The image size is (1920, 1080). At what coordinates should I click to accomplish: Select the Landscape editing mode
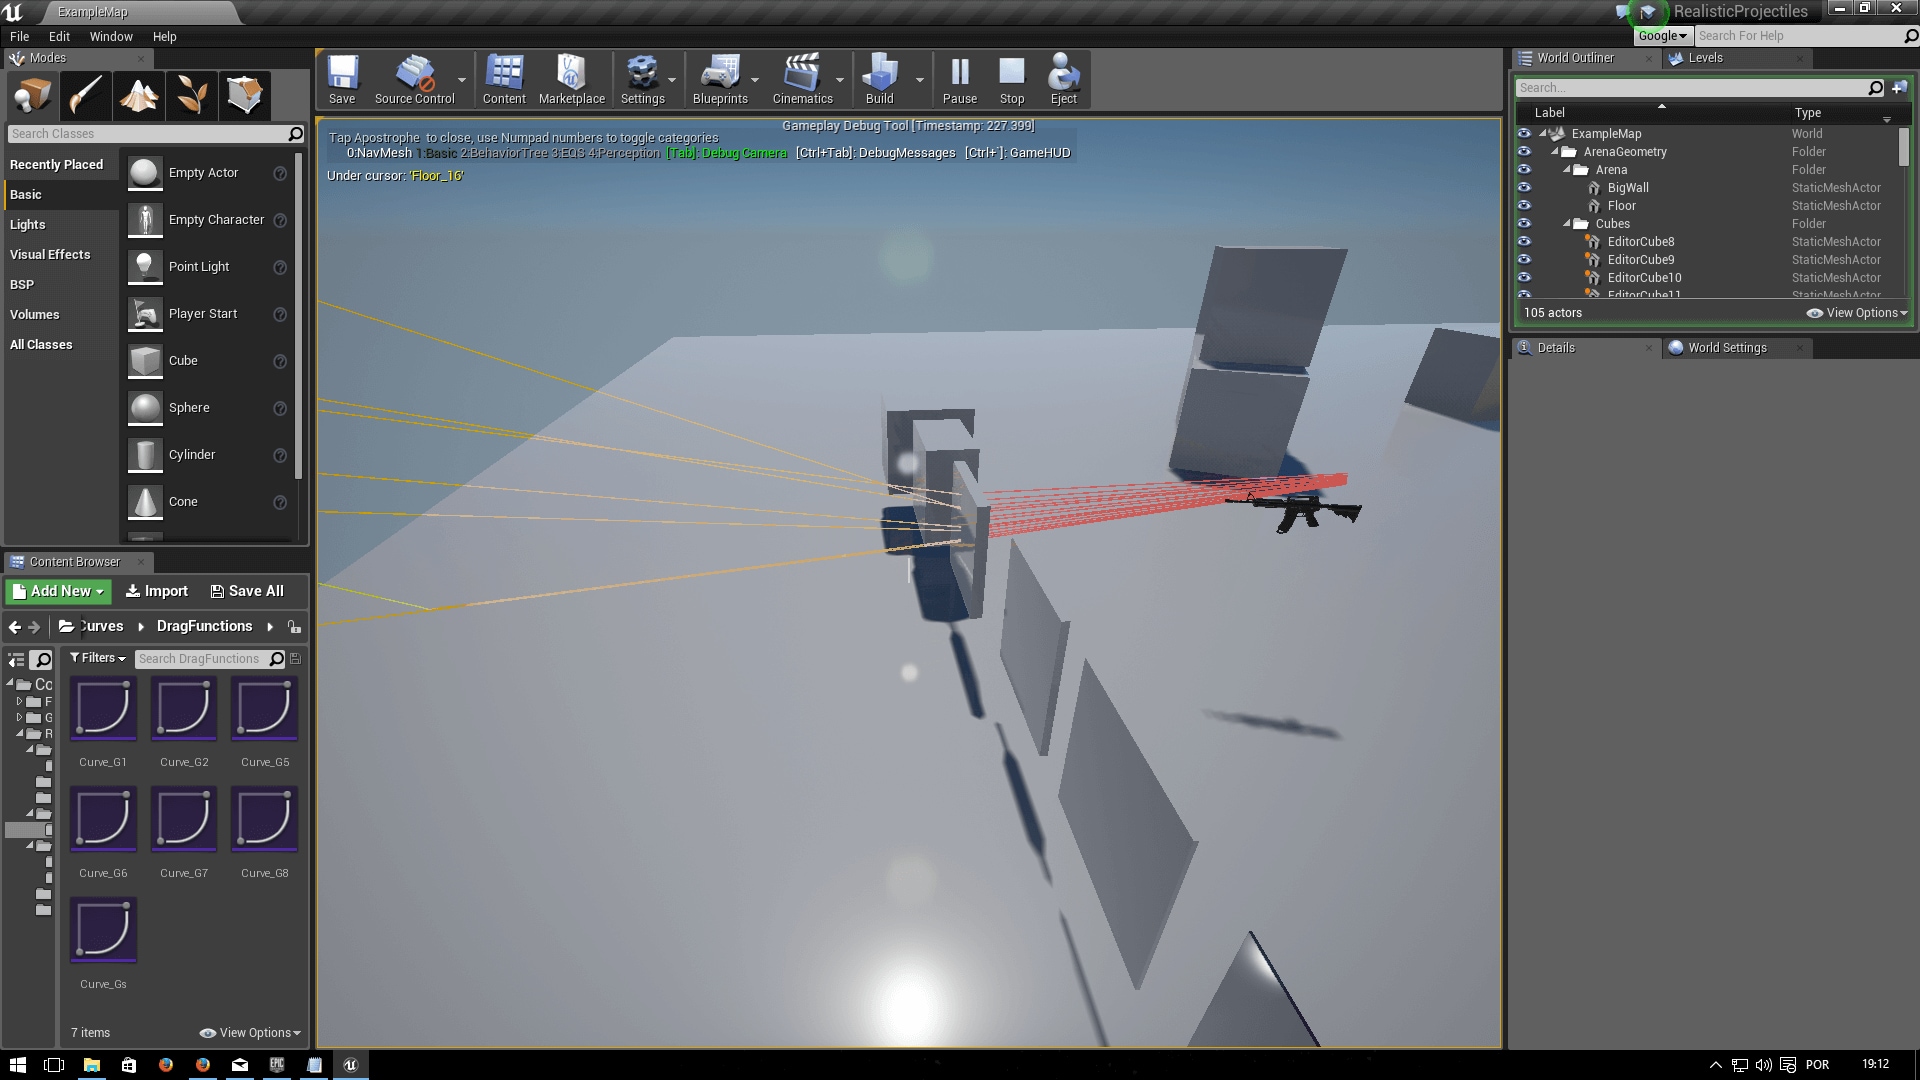[139, 96]
